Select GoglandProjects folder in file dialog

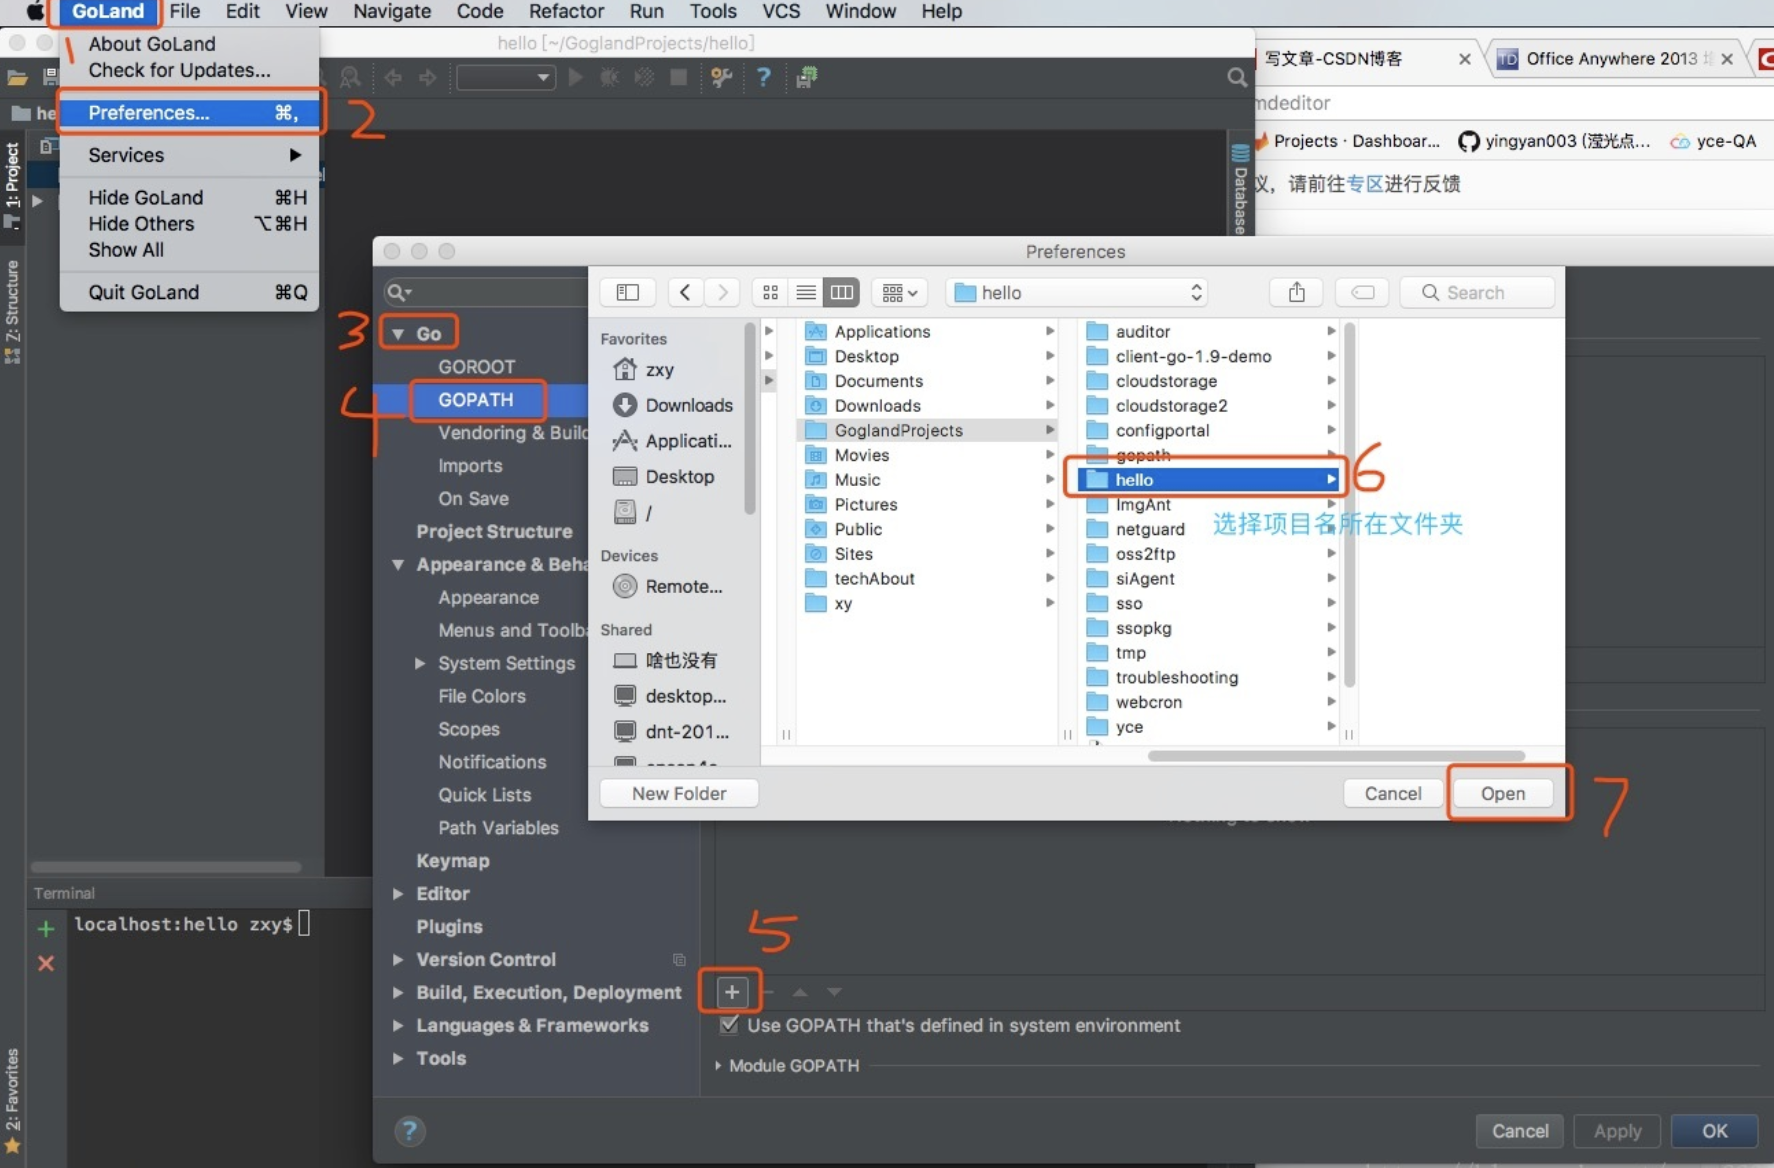928,430
